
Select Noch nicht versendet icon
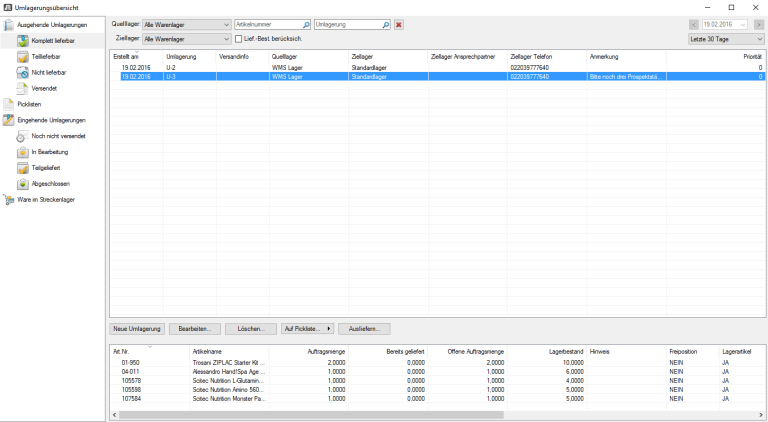23,135
